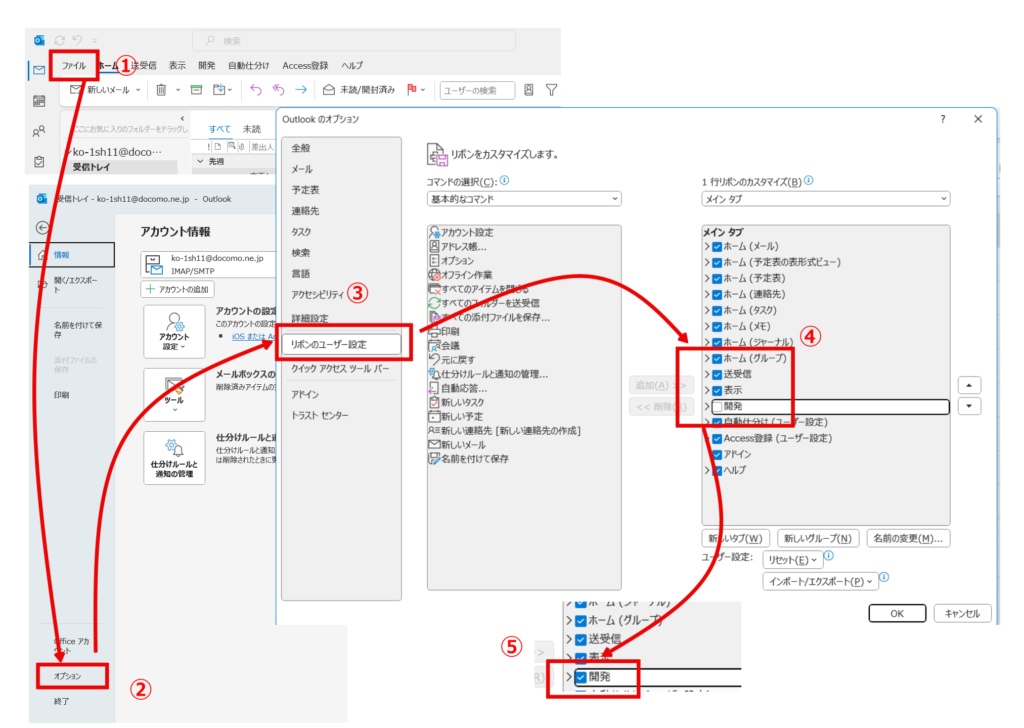Click the back arrow in Account Info
This screenshot has width=1024, height=728.
42,228
